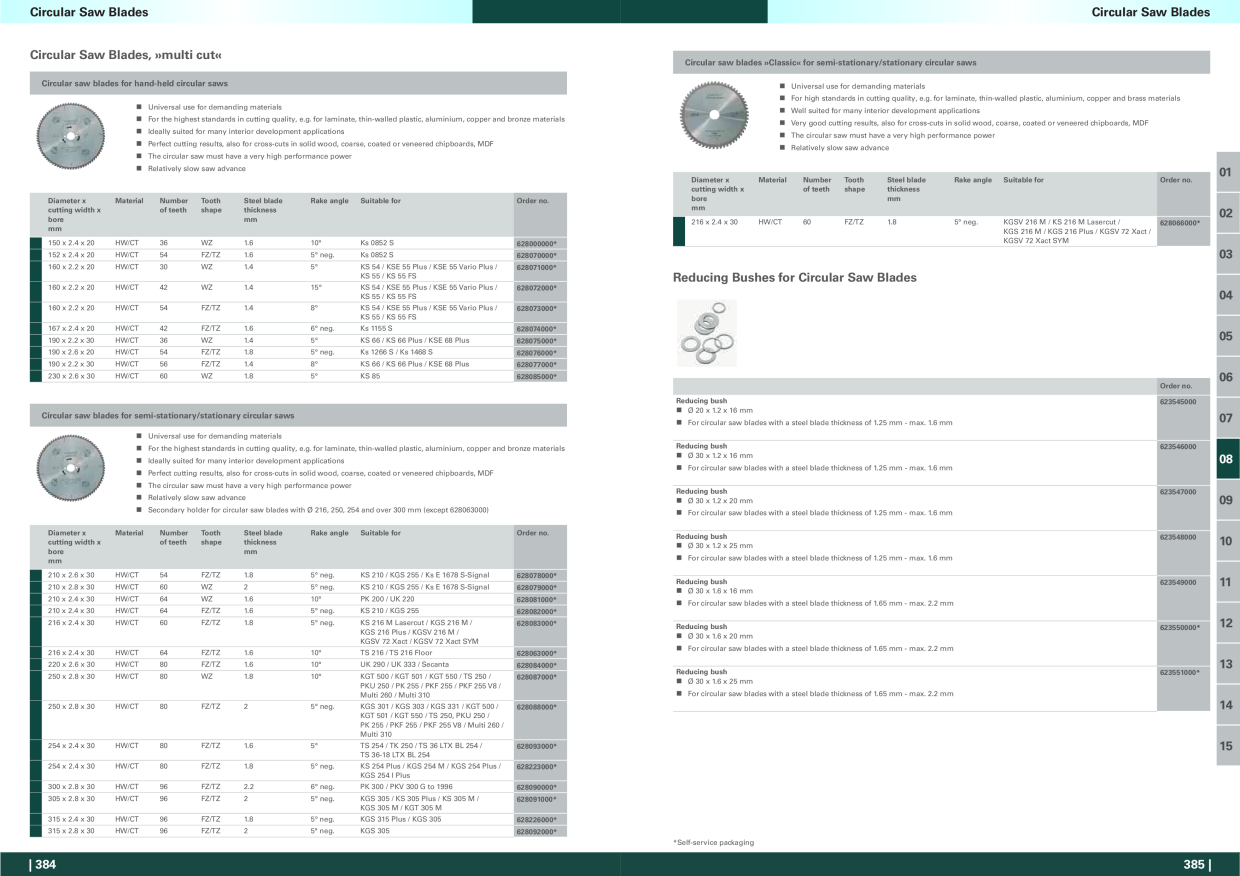The height and width of the screenshot is (876, 1240).
Task: Select reducing bush order number 623549000
Action: pyautogui.click(x=1178, y=582)
